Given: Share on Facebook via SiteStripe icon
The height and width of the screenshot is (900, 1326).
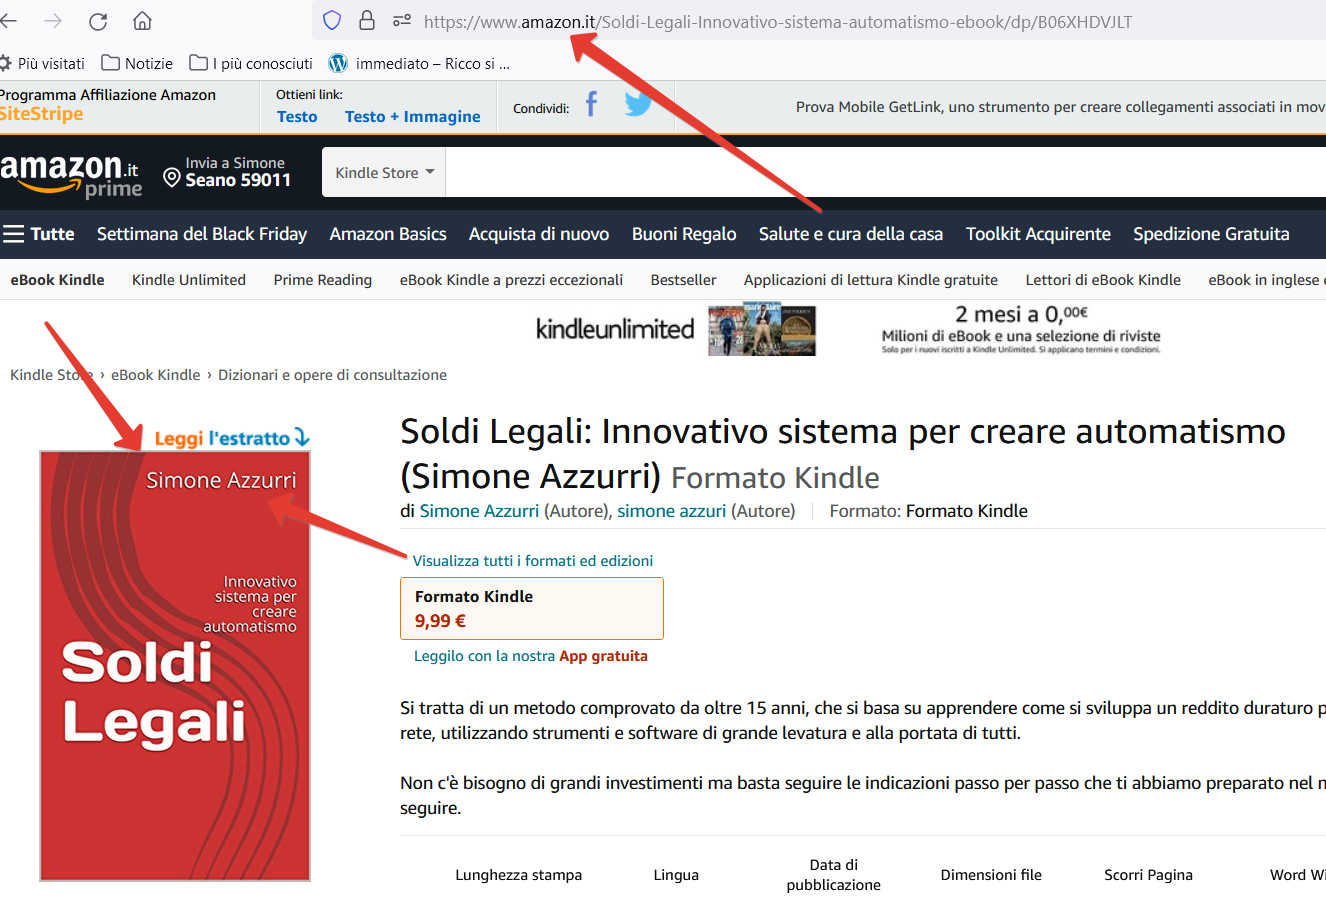Looking at the screenshot, I should click(592, 105).
